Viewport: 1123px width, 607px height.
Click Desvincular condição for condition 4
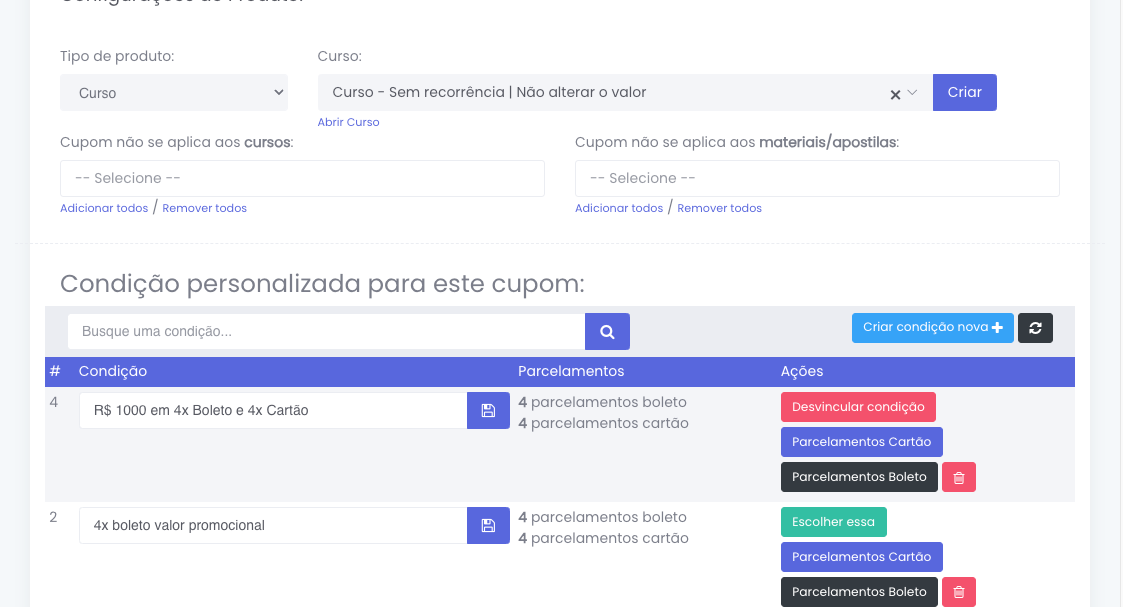click(x=857, y=407)
